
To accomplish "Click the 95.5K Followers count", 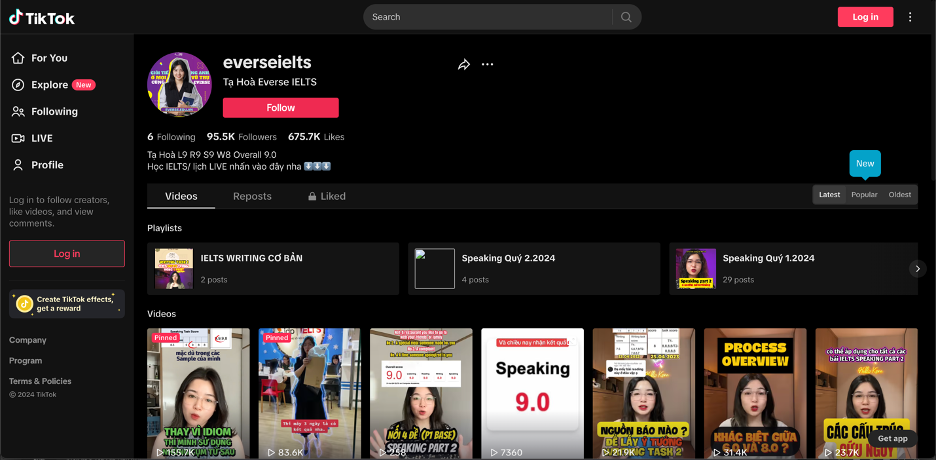I will (242, 137).
